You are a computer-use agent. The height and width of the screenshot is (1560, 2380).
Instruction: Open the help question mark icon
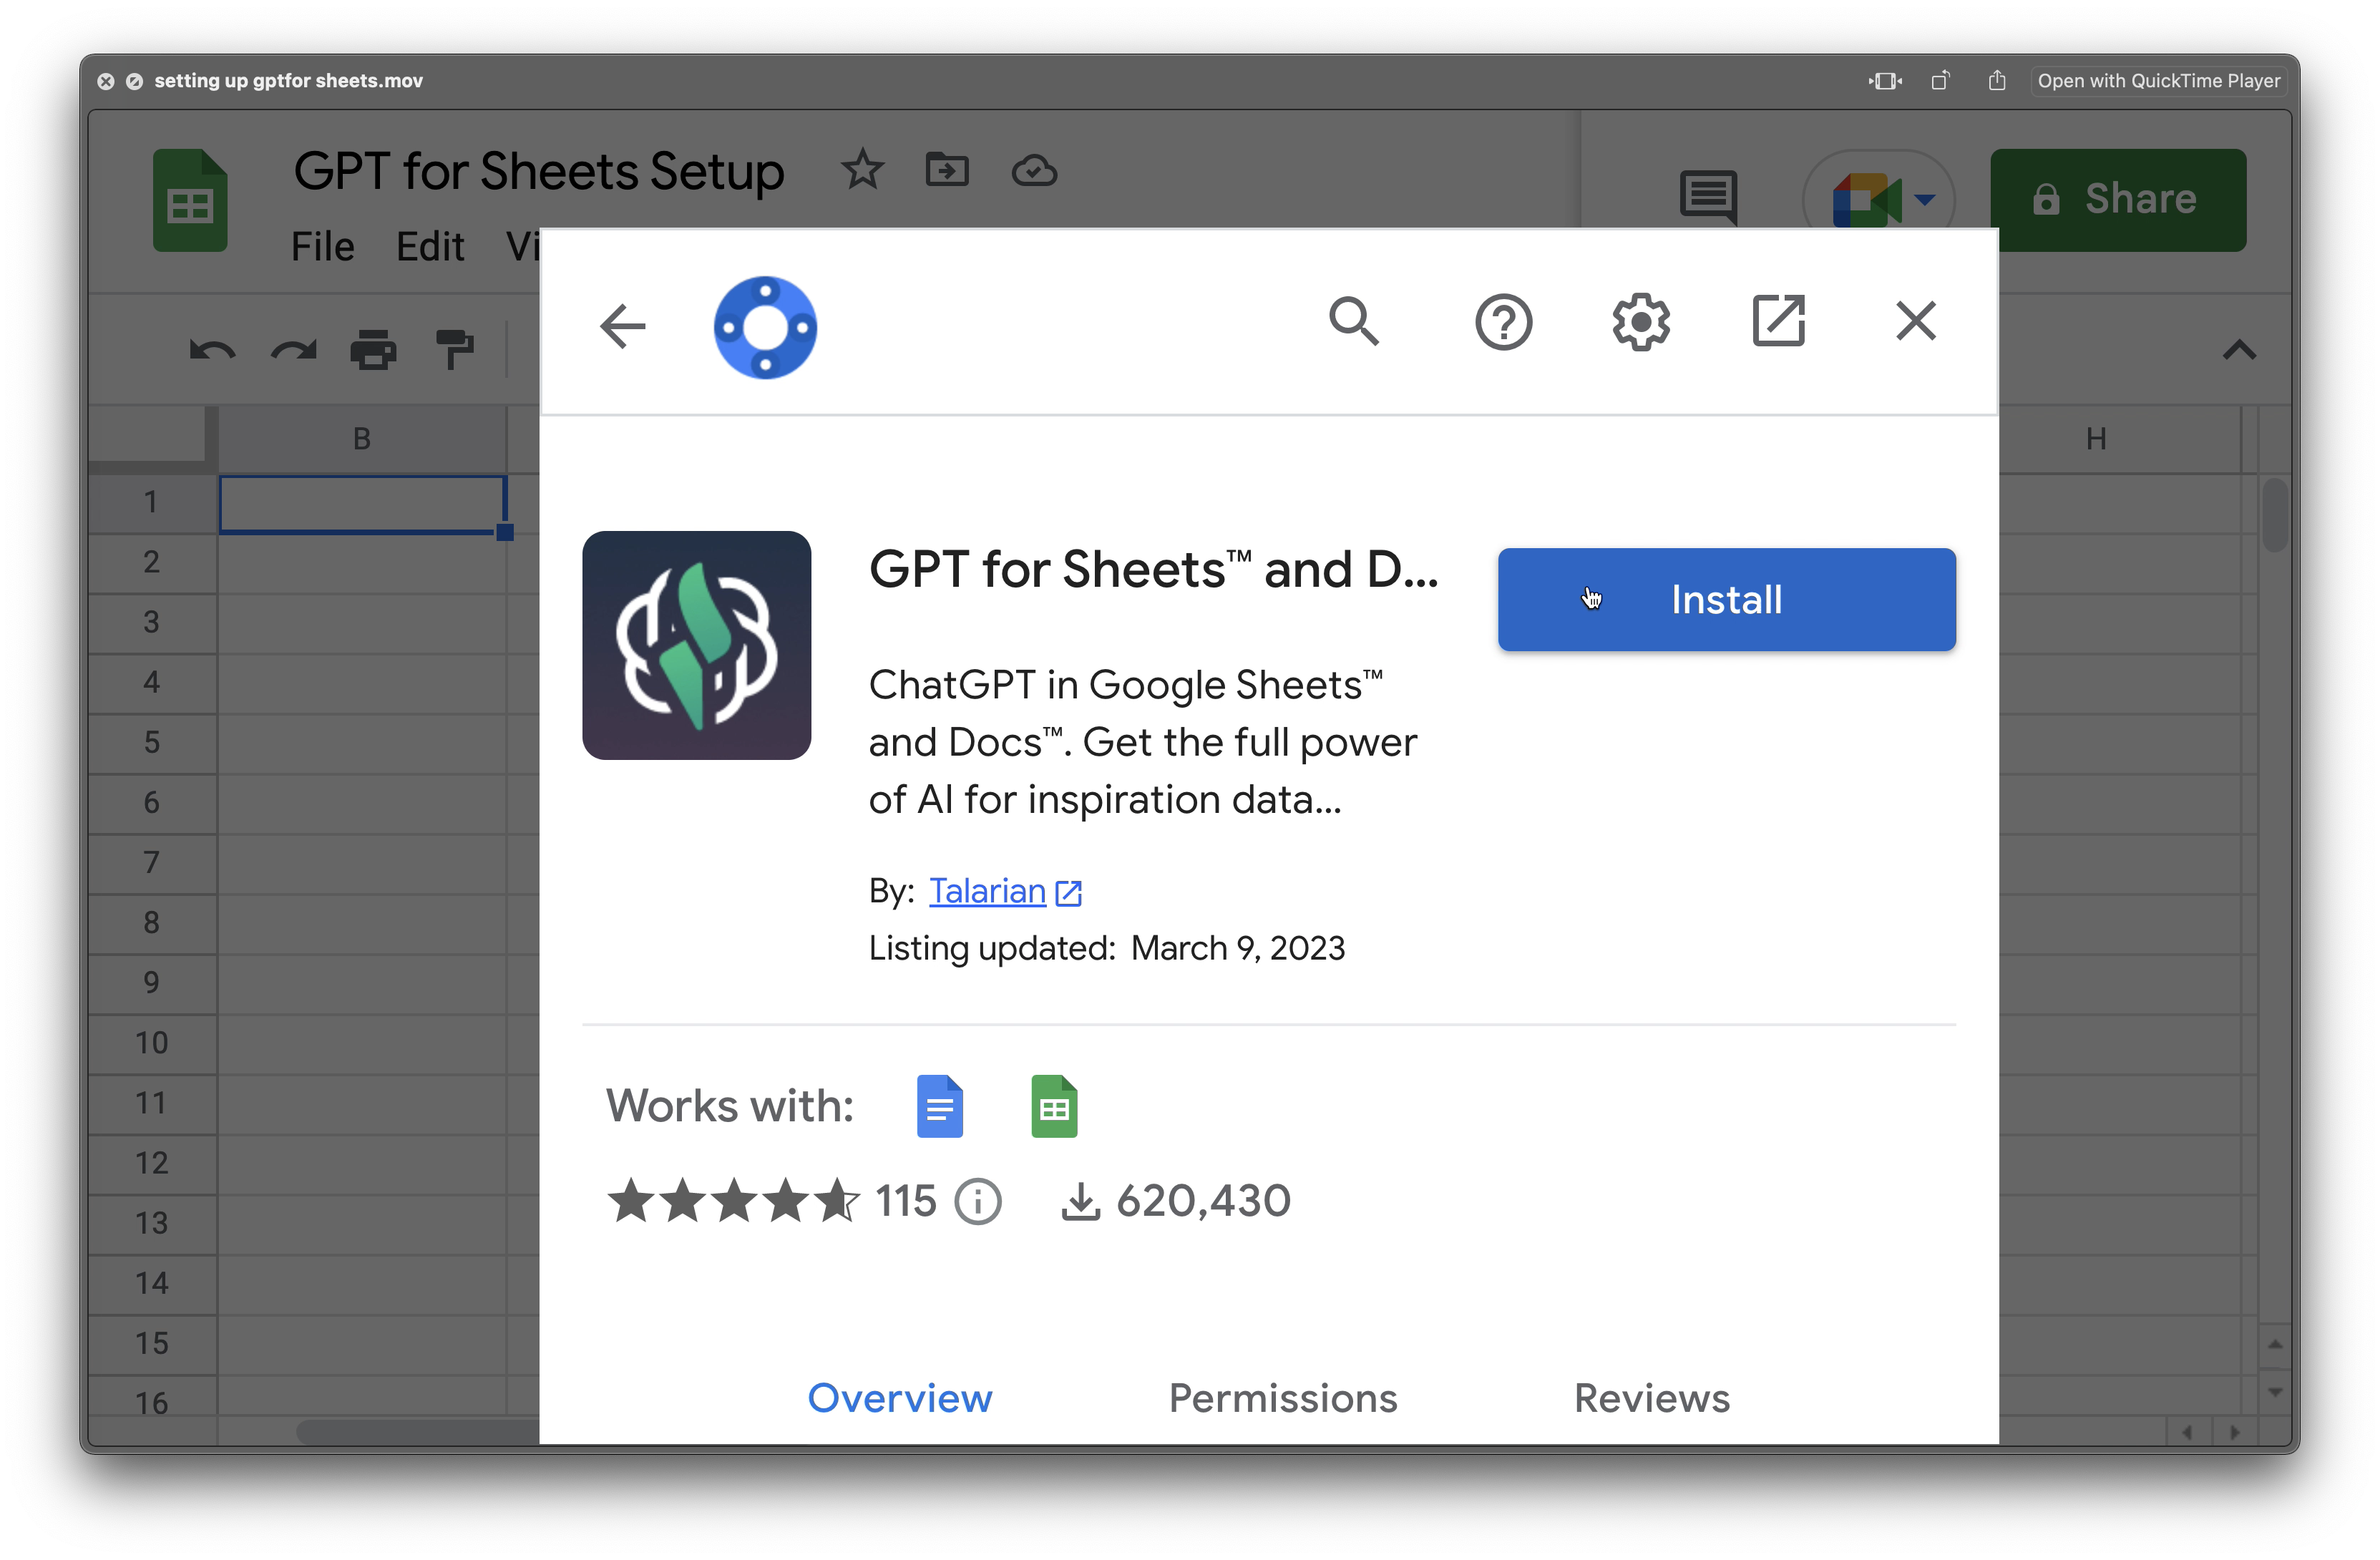[x=1503, y=322]
